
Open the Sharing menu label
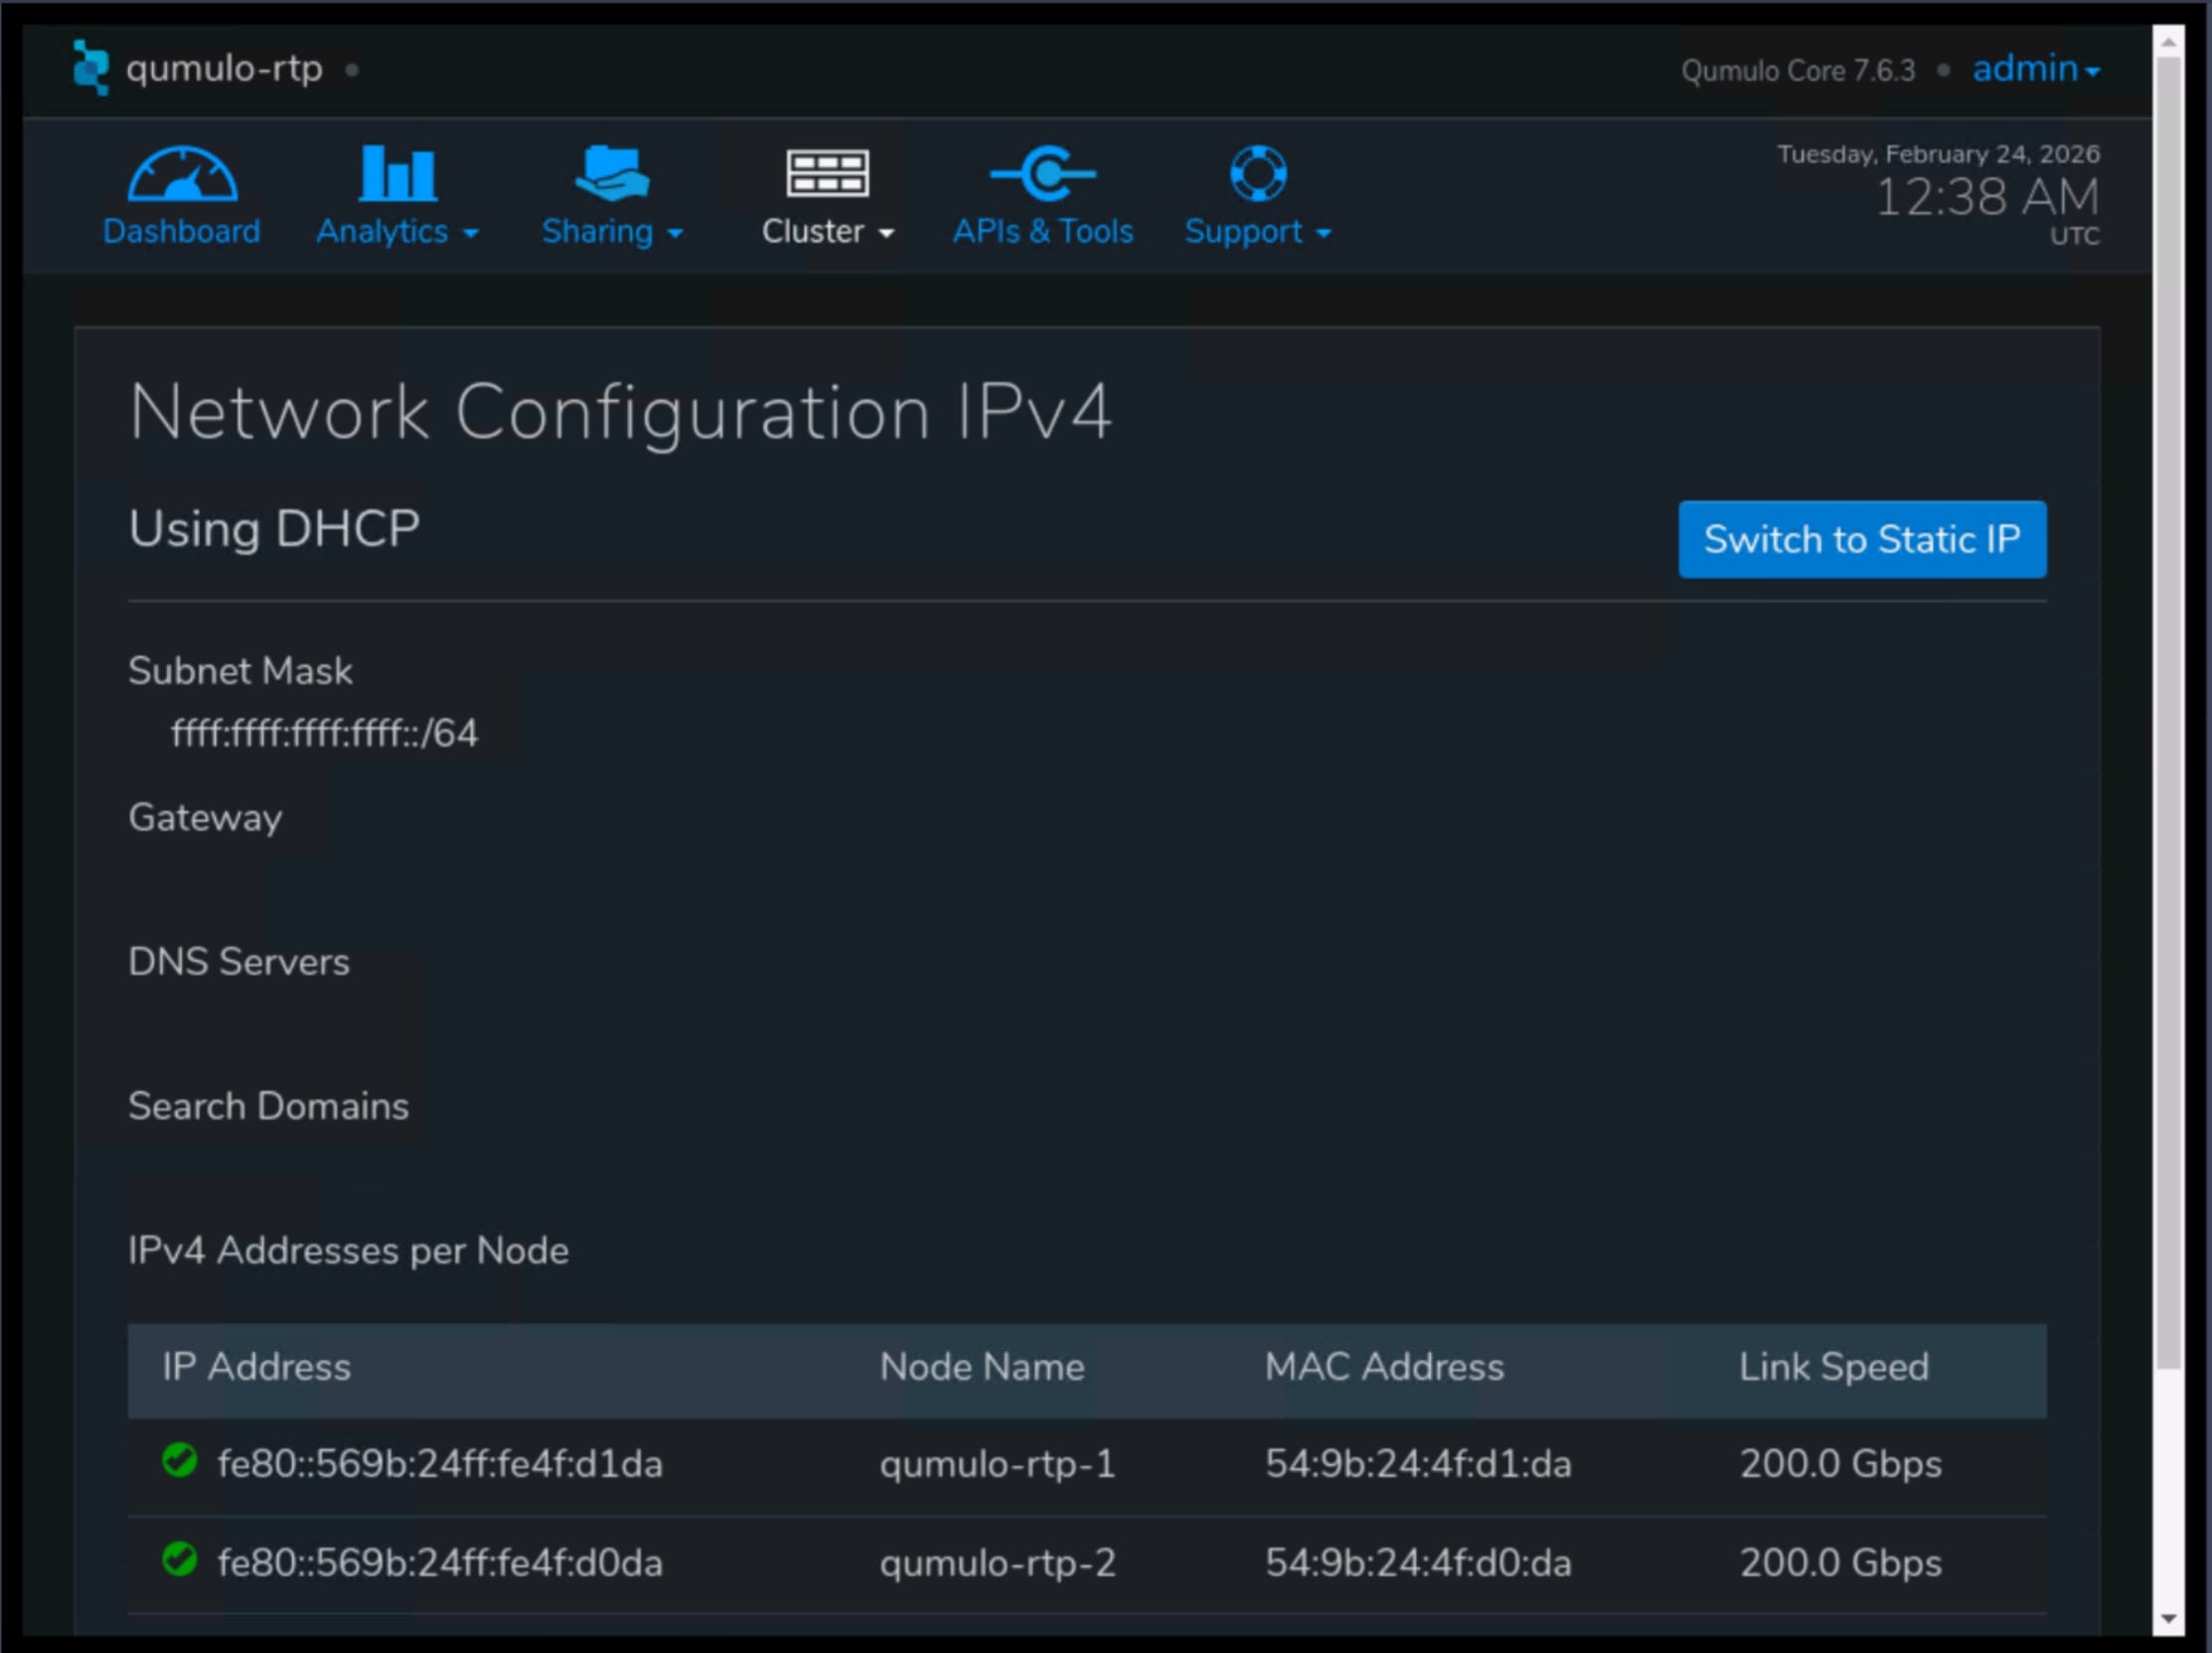click(x=597, y=231)
